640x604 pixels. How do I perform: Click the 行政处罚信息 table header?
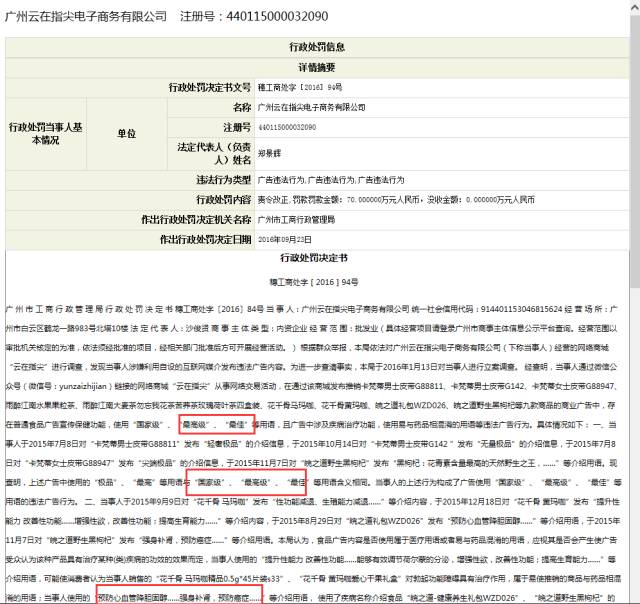(x=317, y=47)
